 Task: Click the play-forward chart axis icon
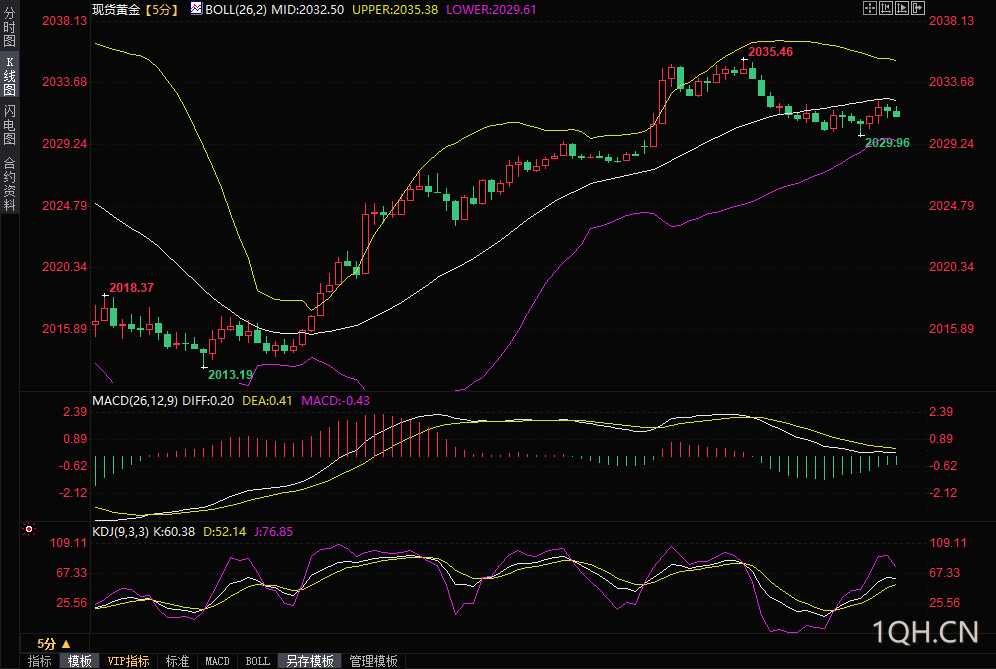[902, 8]
